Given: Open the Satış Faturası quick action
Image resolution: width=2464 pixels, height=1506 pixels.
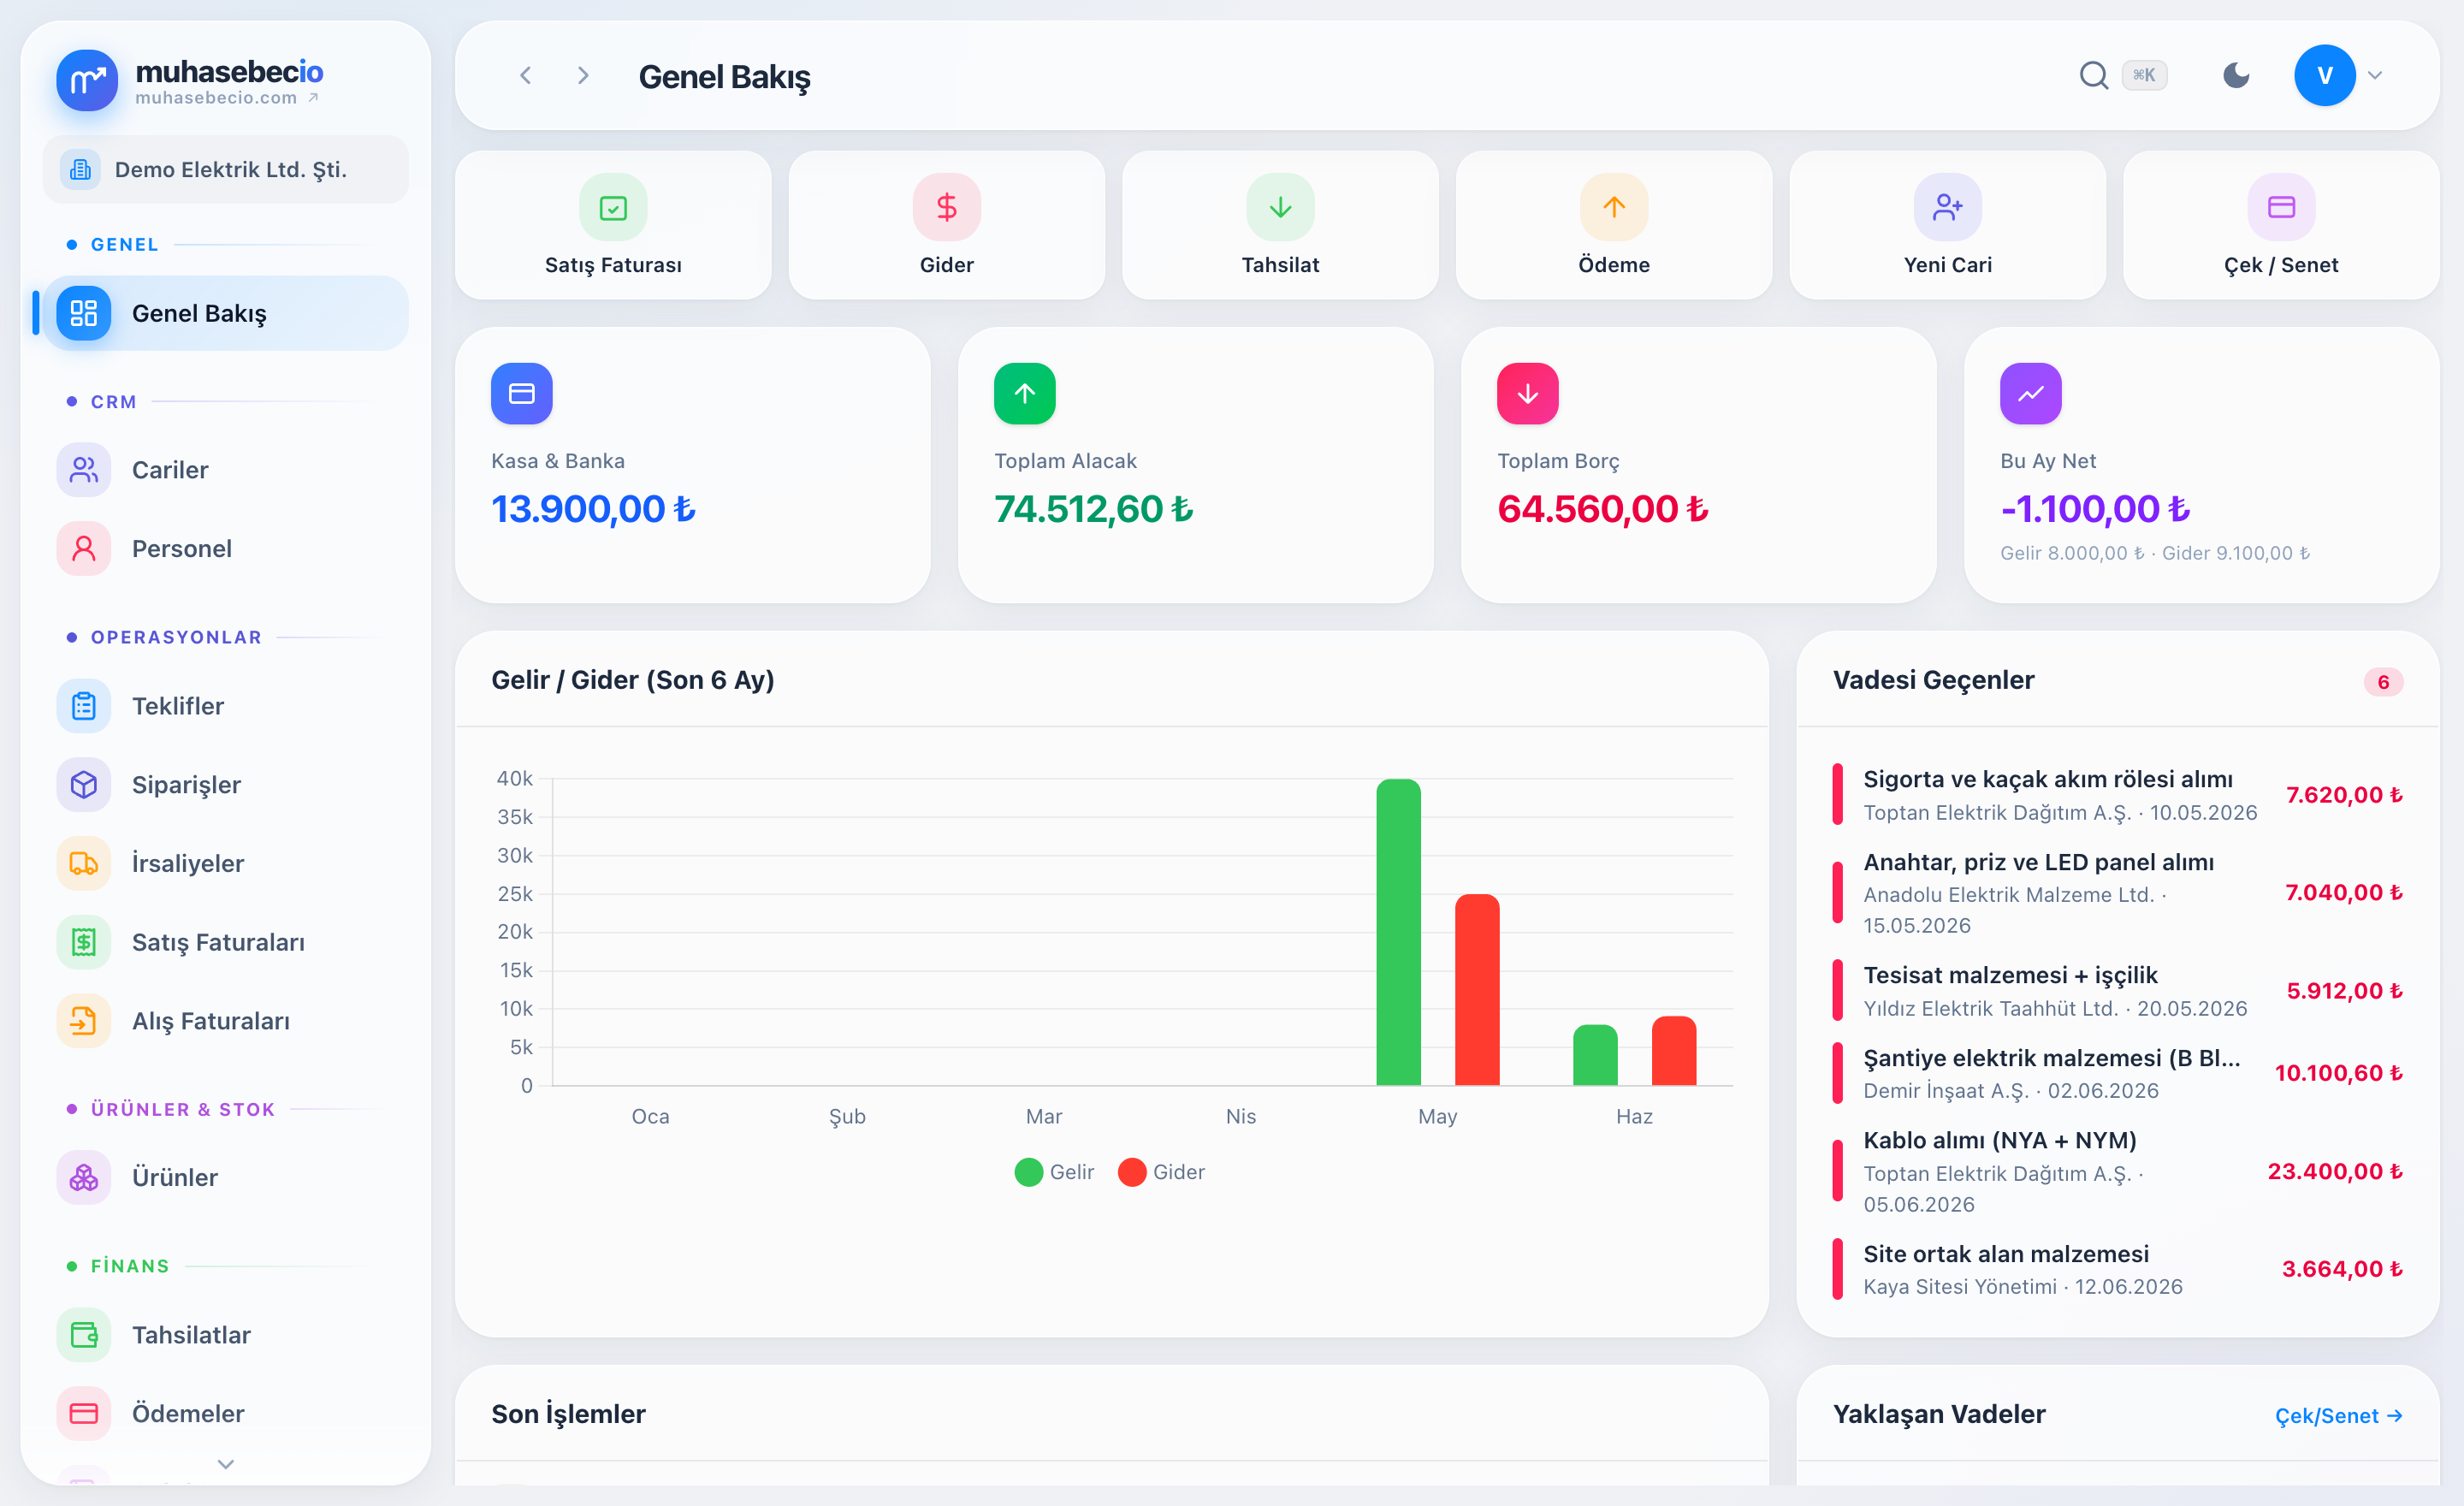Looking at the screenshot, I should click(613, 225).
